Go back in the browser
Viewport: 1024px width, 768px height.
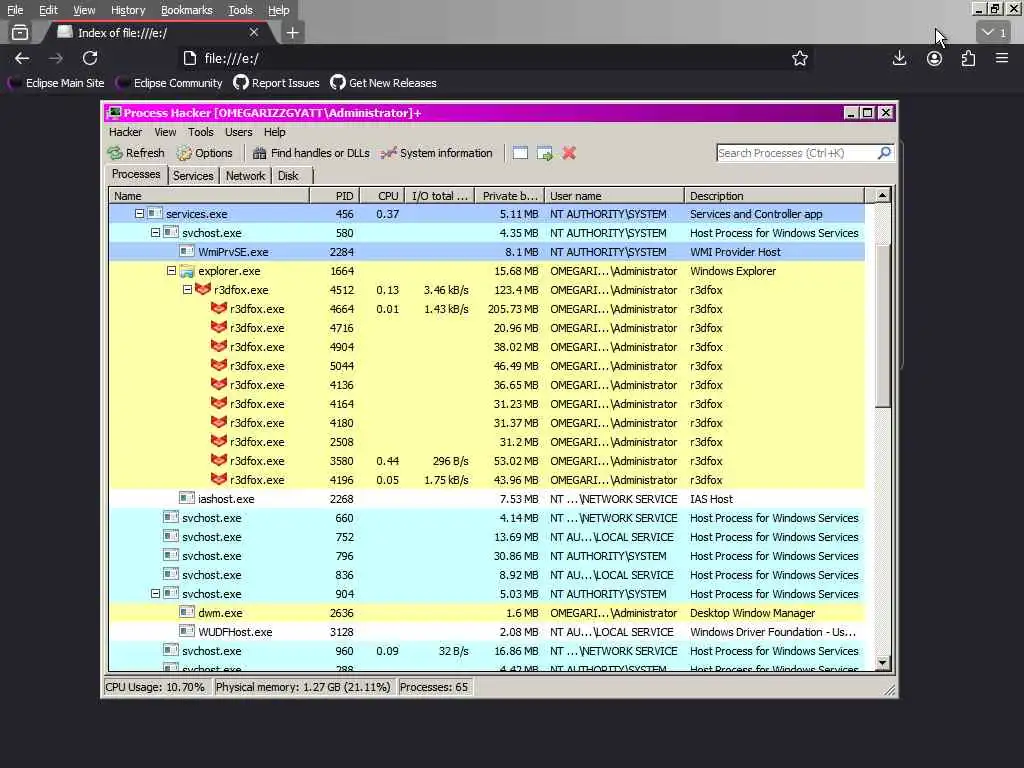pyautogui.click(x=22, y=58)
